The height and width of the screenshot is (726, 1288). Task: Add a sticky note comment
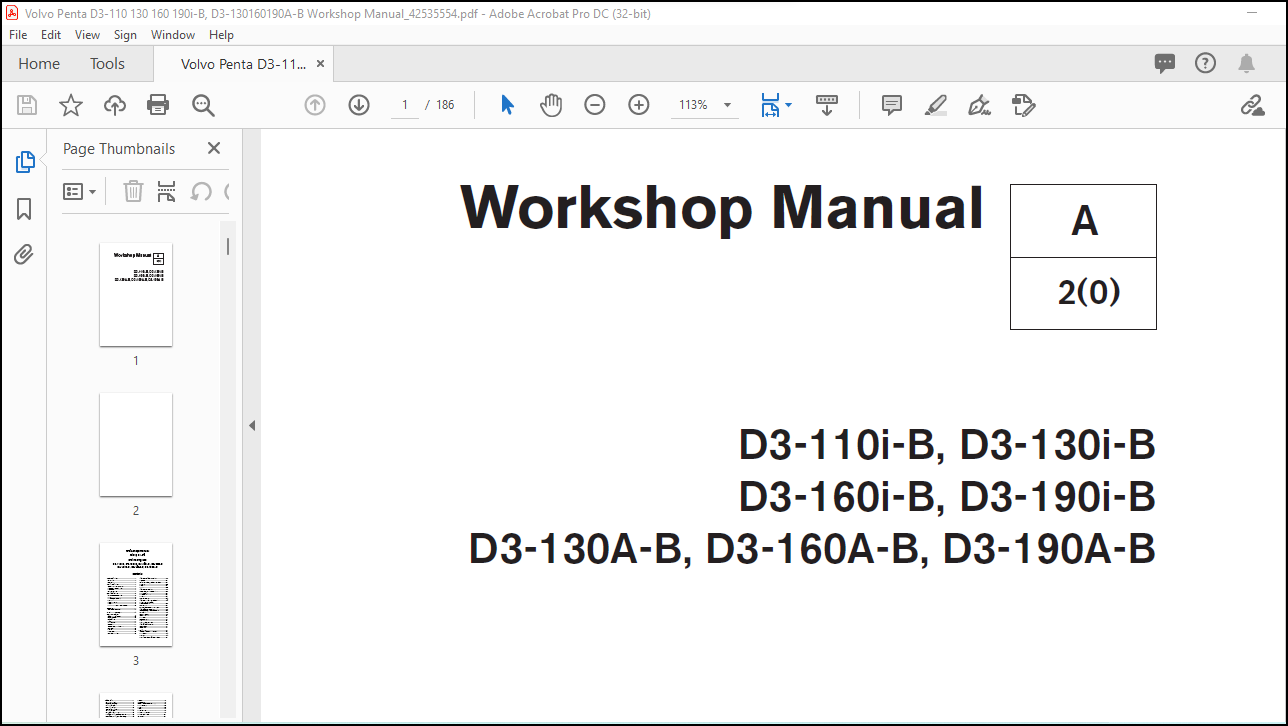[892, 105]
